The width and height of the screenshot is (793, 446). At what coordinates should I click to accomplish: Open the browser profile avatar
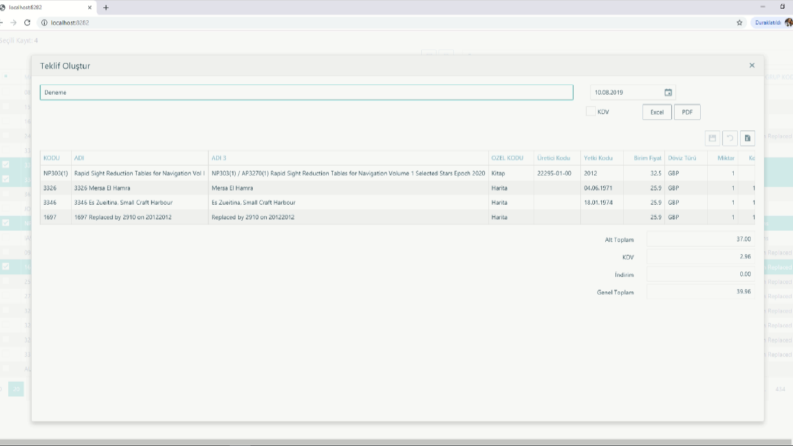click(x=789, y=22)
